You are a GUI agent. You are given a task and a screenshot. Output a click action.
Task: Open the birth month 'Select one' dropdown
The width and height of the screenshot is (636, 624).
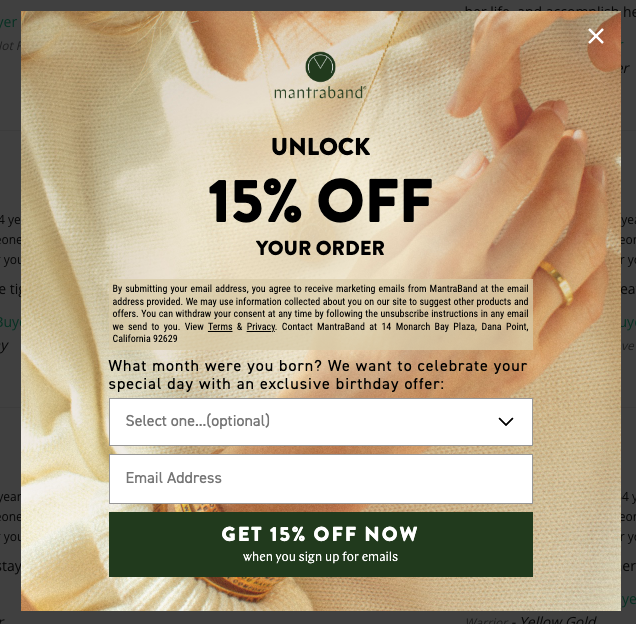[320, 422]
